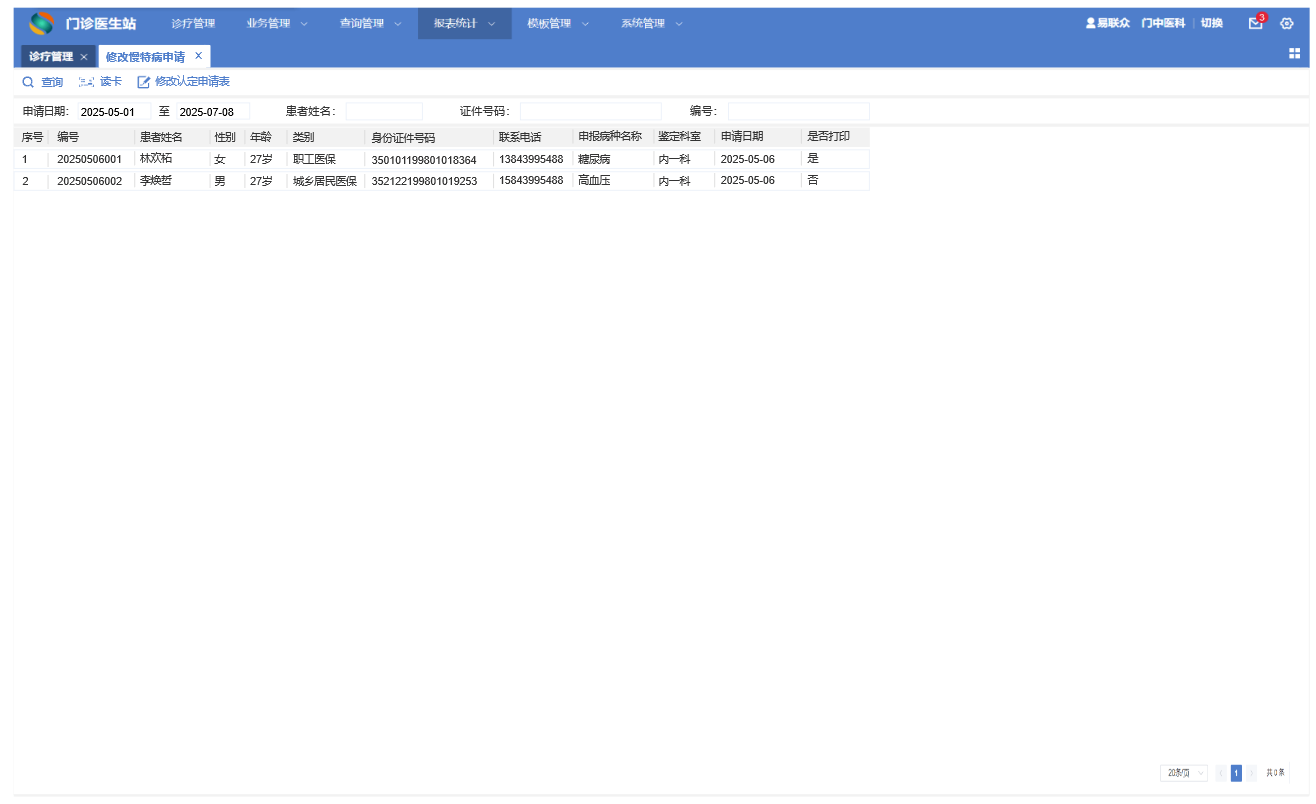Click the 编号 column header in table
Image resolution: width=1316 pixels, height=804 pixels.
(68, 136)
